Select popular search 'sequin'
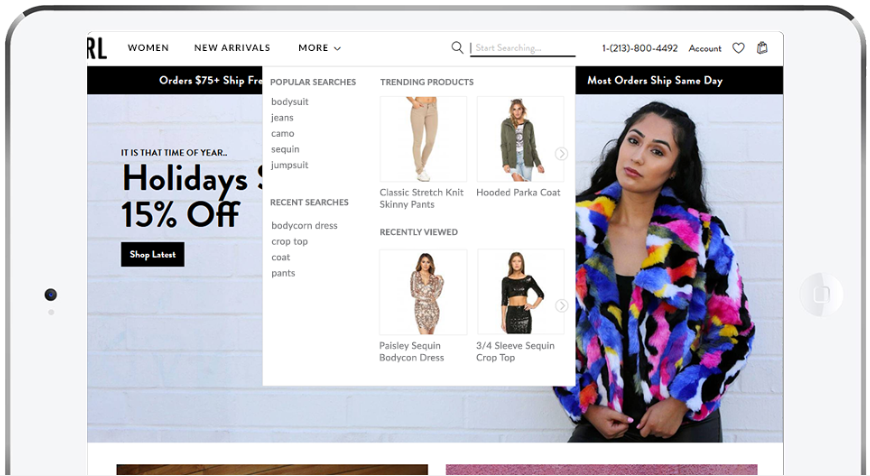Viewport: 870px width, 476px height. click(285, 149)
